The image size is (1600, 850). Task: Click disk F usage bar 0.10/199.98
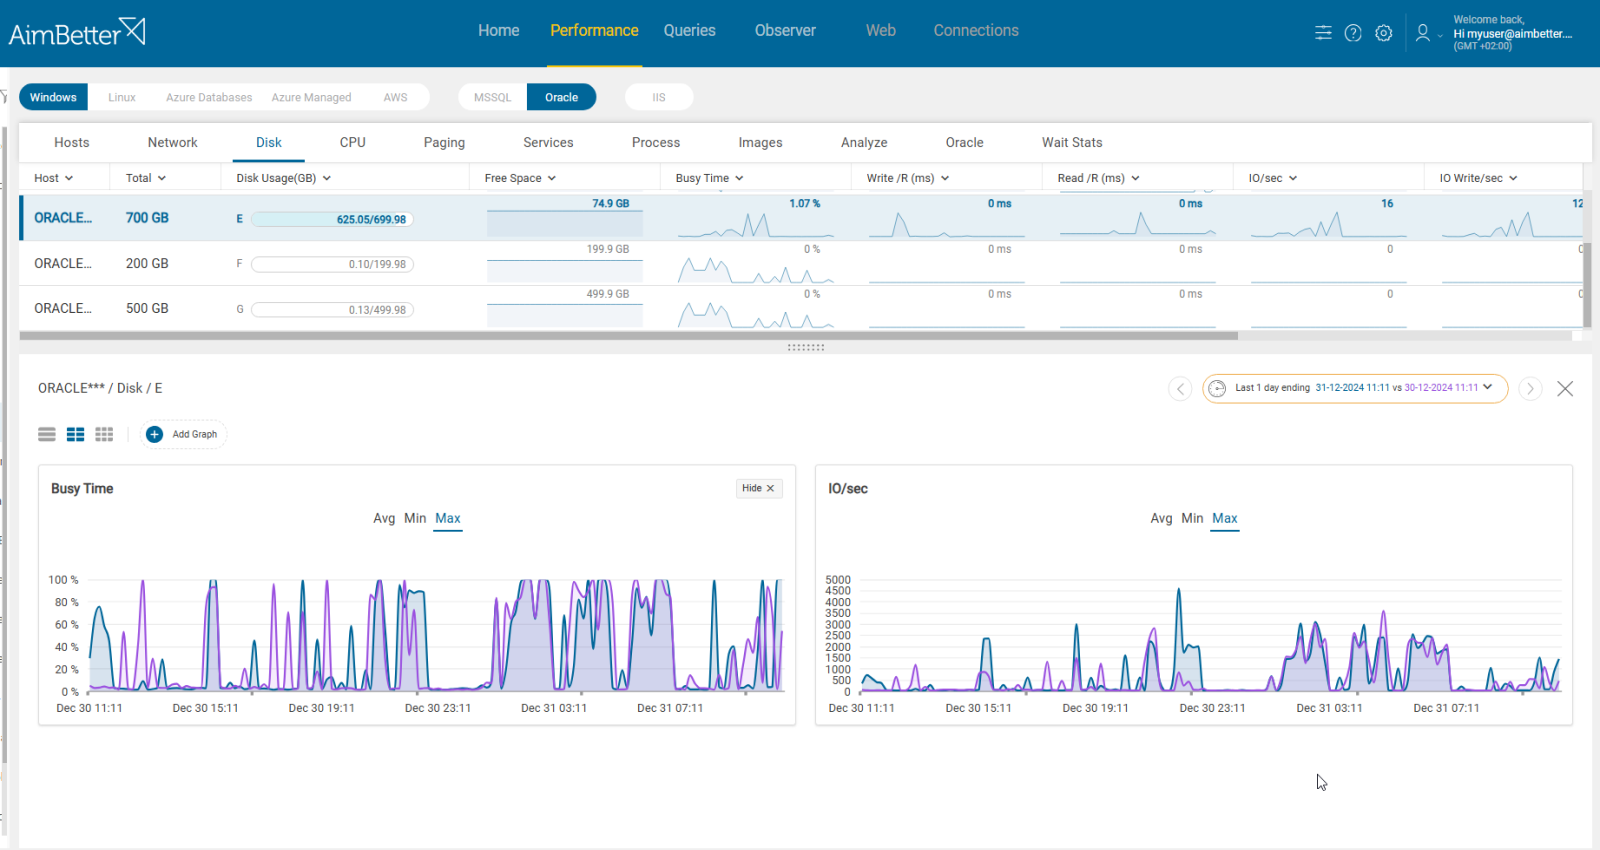(332, 264)
